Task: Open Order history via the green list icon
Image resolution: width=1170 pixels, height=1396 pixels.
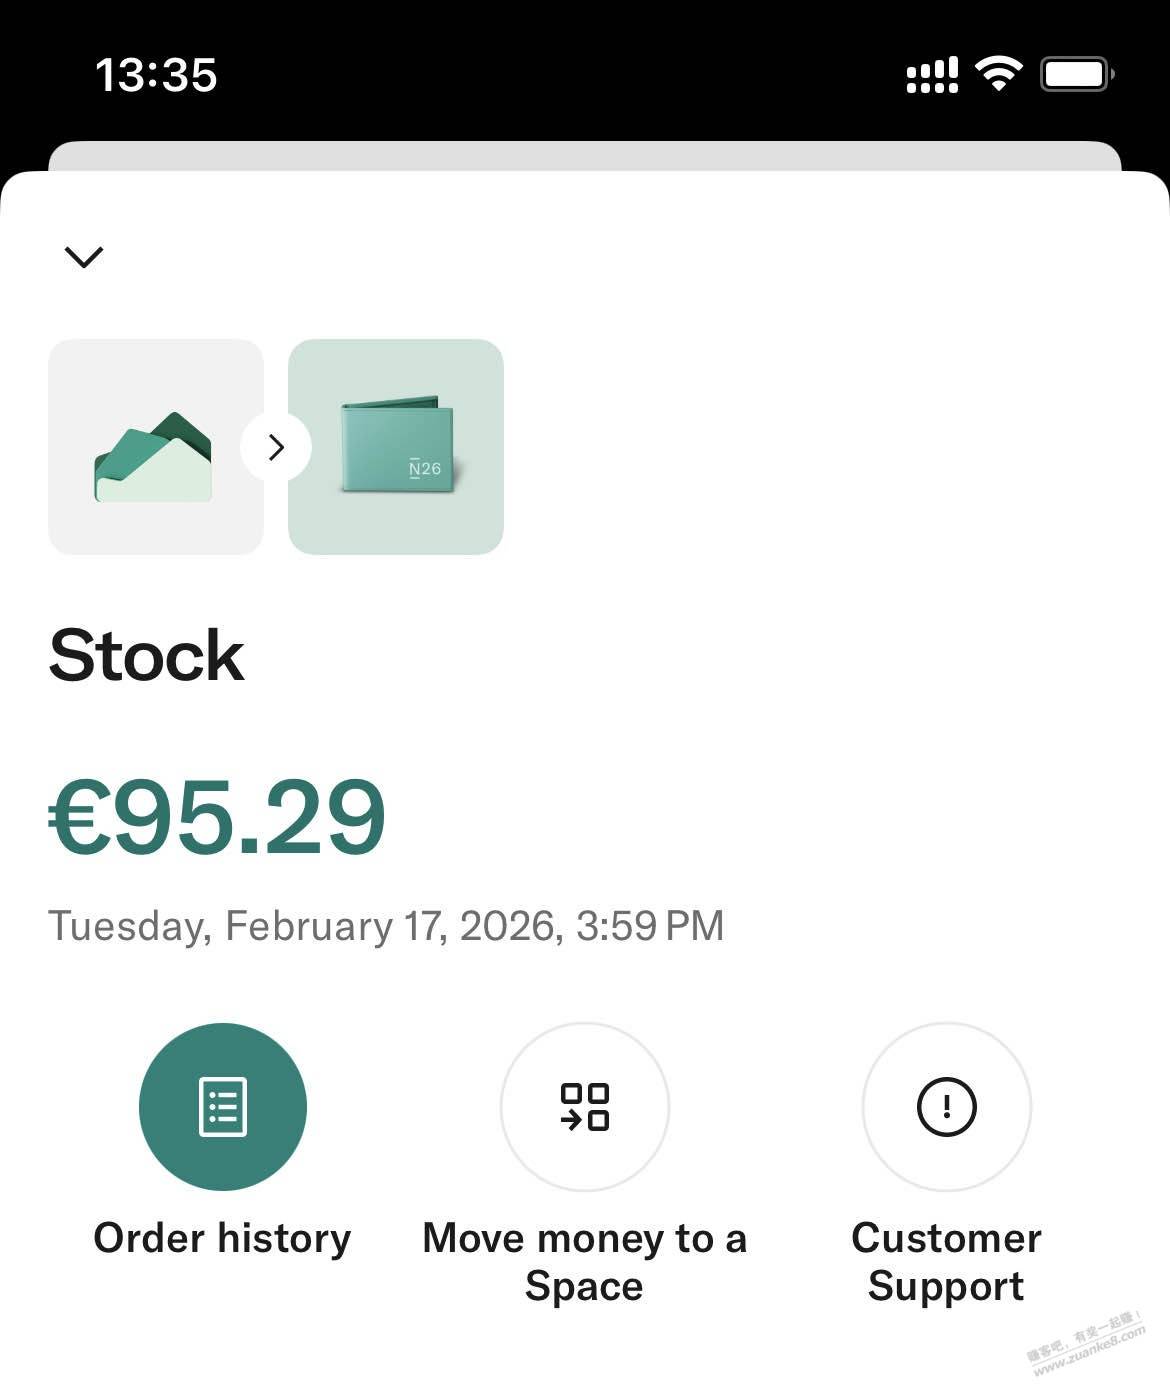Action: (223, 1107)
